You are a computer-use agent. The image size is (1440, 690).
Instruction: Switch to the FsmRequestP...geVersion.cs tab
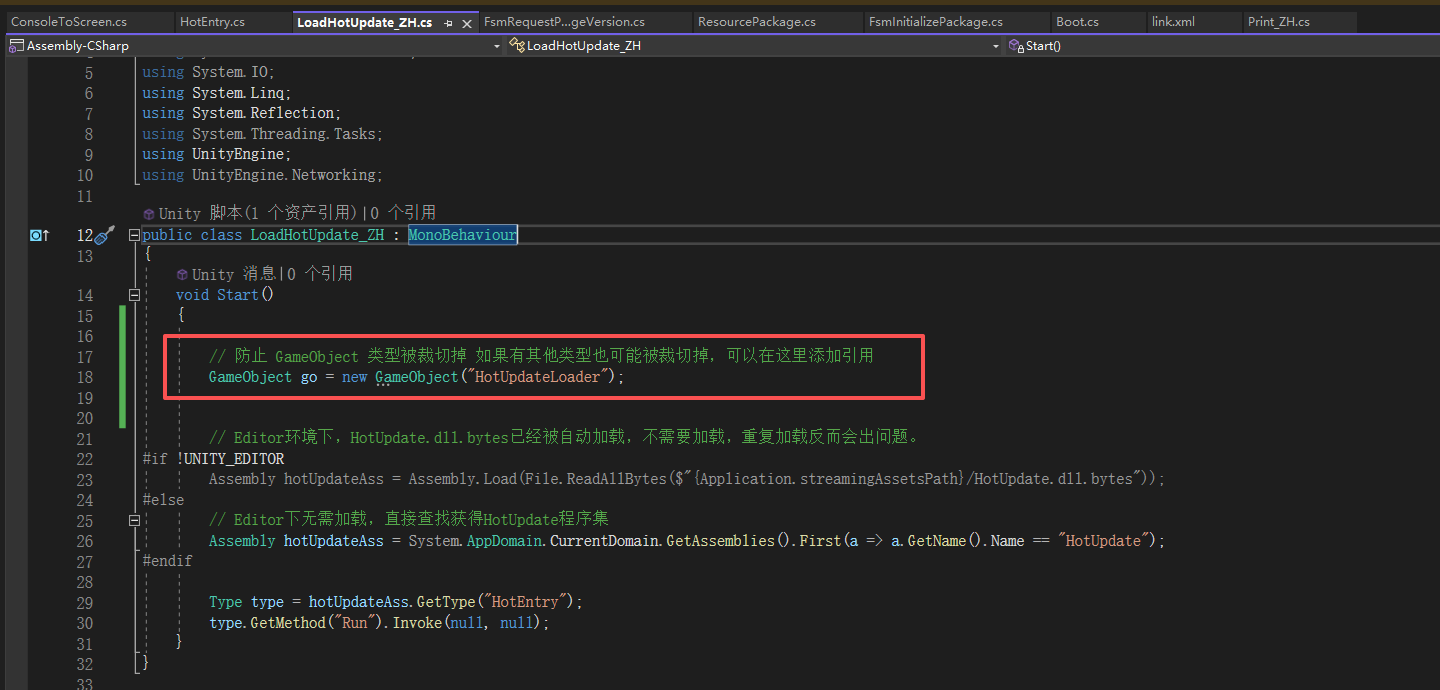564,21
